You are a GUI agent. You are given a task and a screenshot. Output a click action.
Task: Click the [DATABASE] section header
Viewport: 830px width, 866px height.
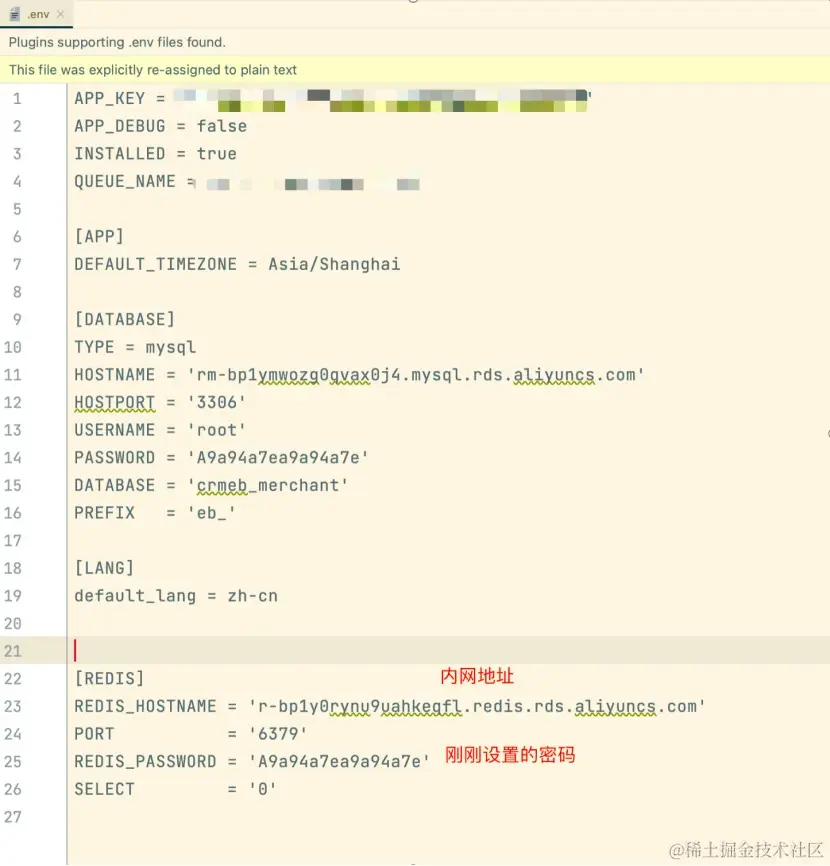point(125,319)
